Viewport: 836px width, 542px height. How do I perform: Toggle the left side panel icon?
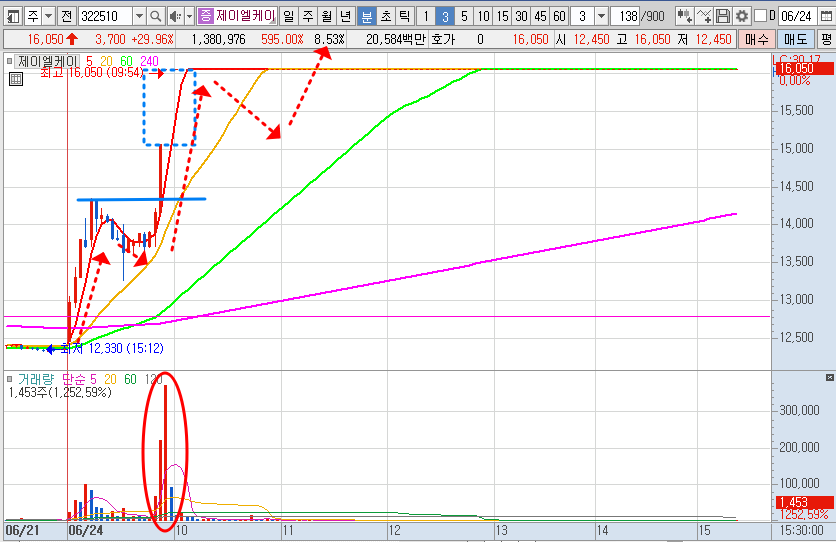click(x=13, y=16)
